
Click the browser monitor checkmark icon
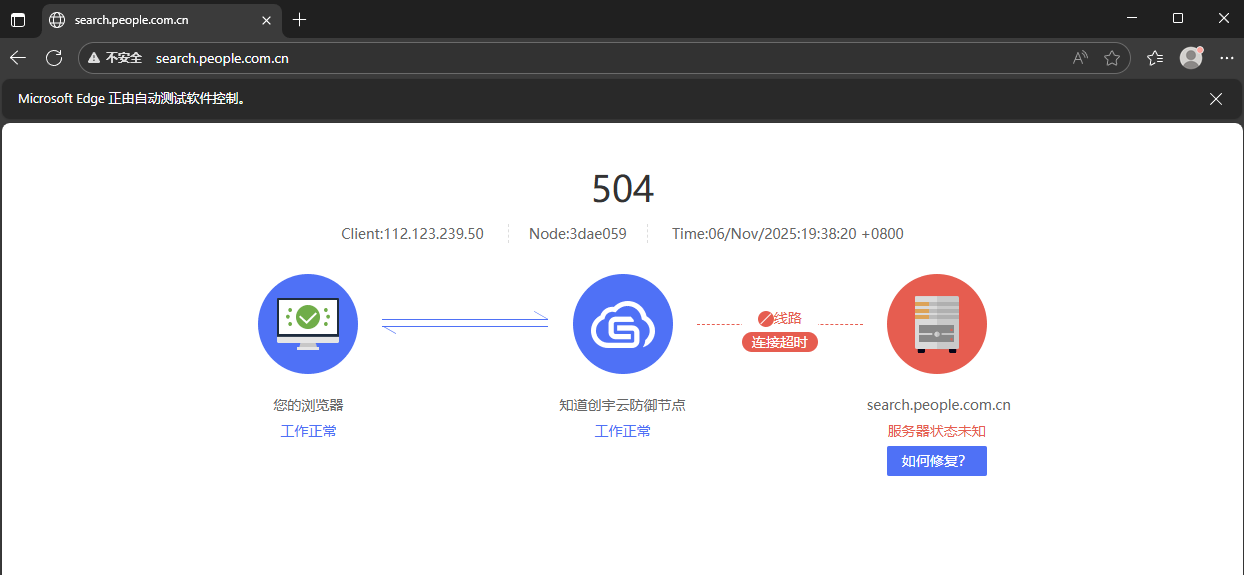308,323
